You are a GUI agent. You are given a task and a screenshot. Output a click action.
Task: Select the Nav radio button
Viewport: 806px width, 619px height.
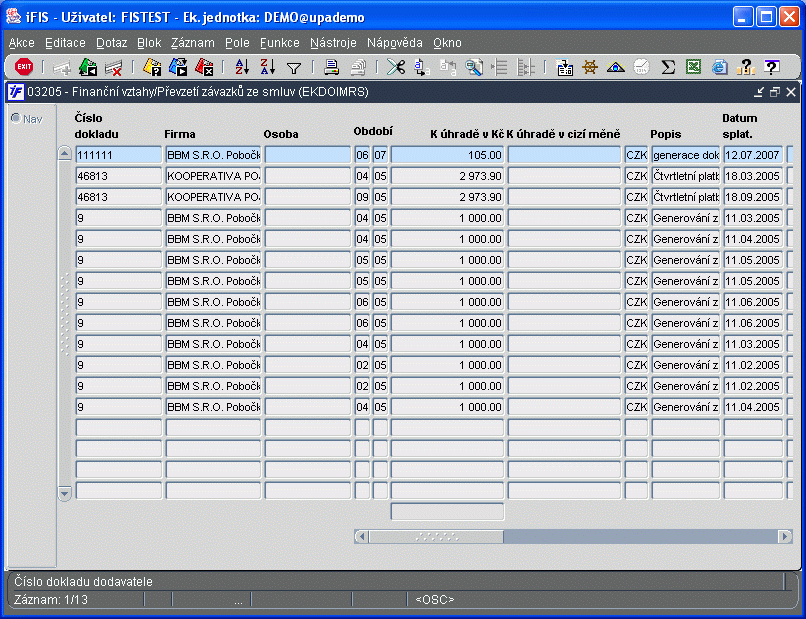click(16, 118)
